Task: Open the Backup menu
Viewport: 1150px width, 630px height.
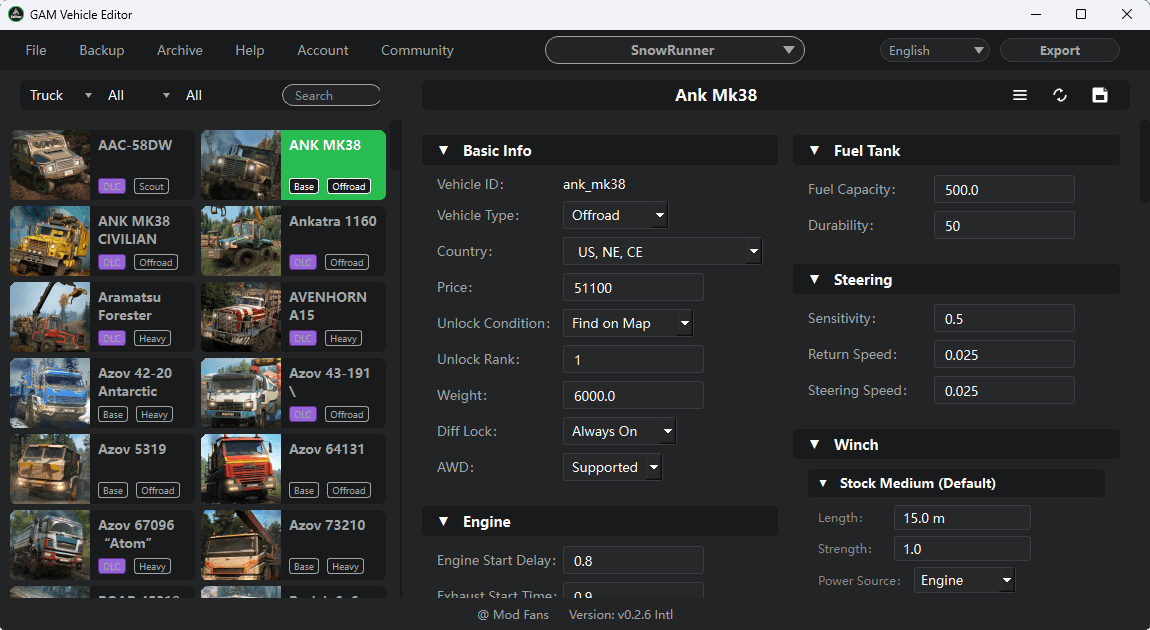Action: [x=102, y=50]
